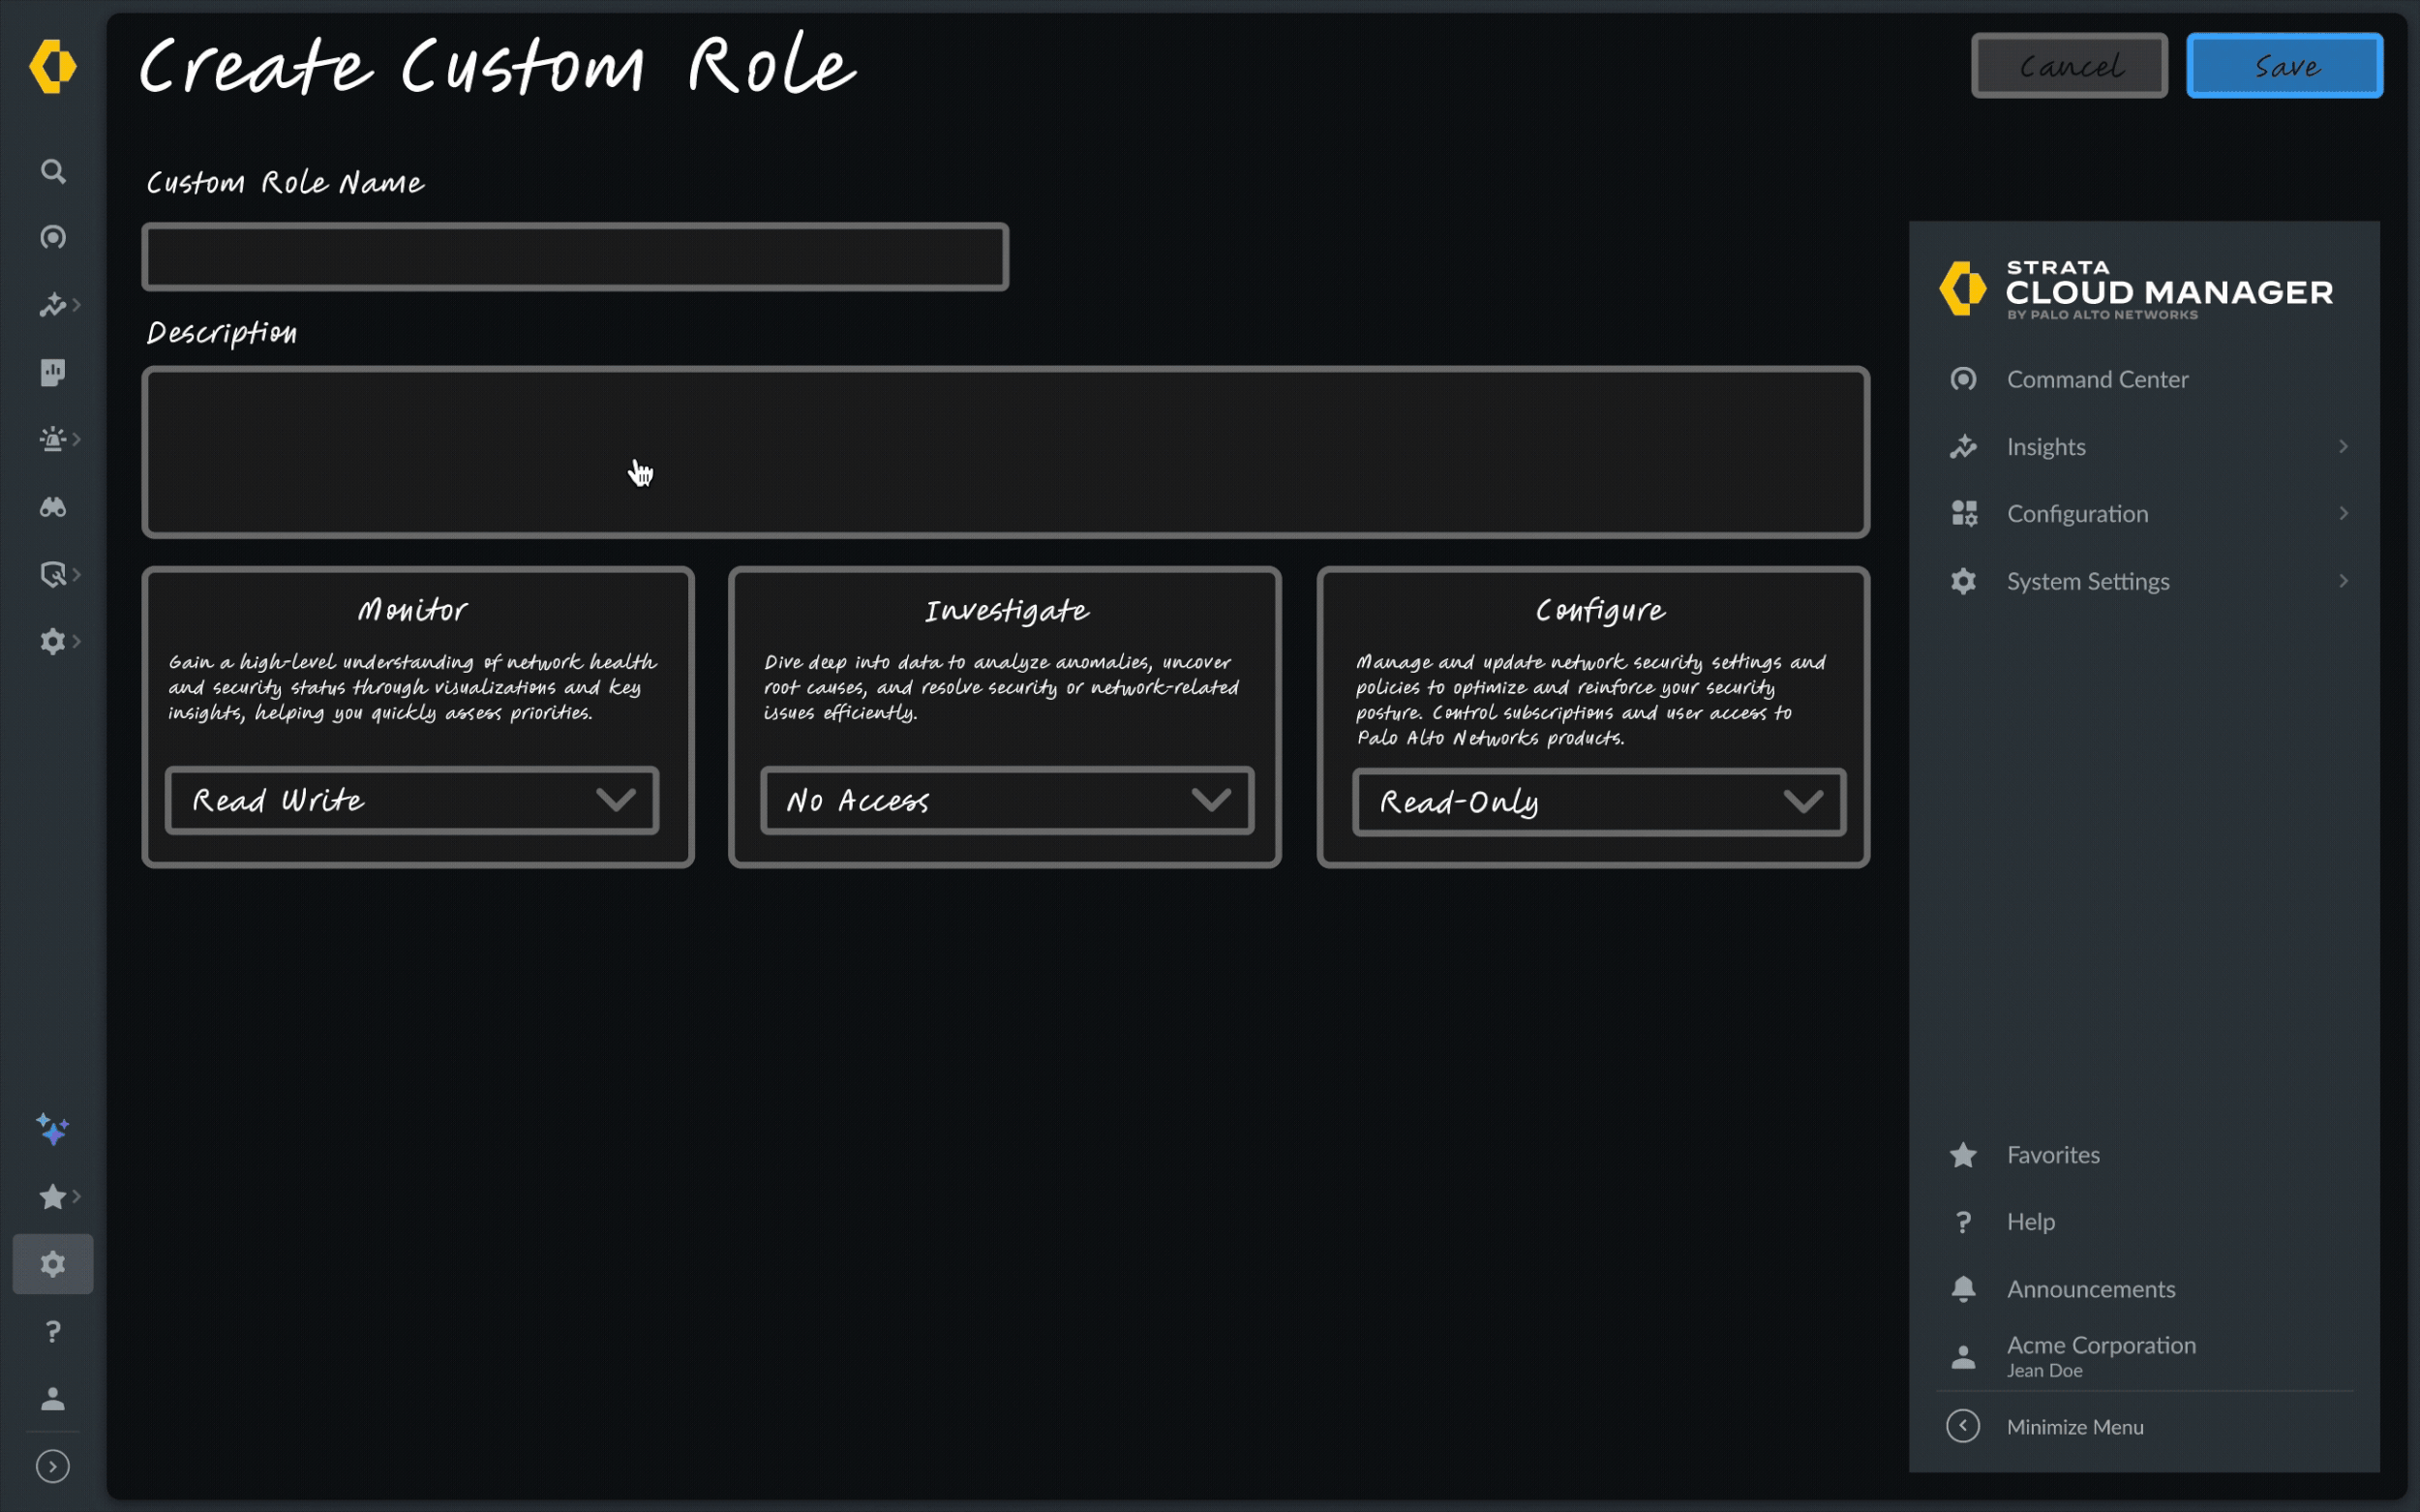
Task: Open the Investigate No Access dropdown
Action: click(x=1006, y=800)
